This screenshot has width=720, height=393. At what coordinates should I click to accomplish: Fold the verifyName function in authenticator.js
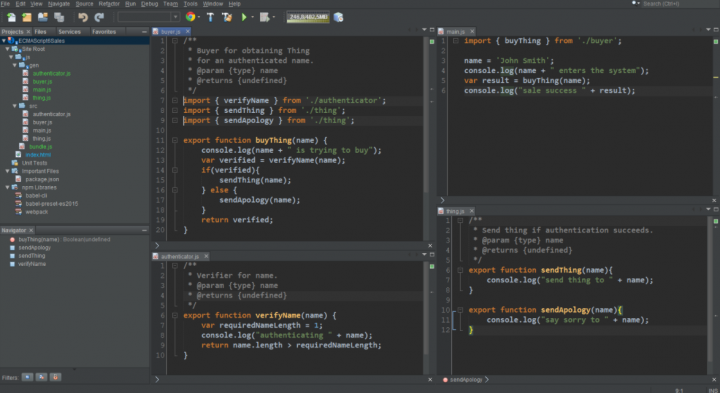click(175, 315)
